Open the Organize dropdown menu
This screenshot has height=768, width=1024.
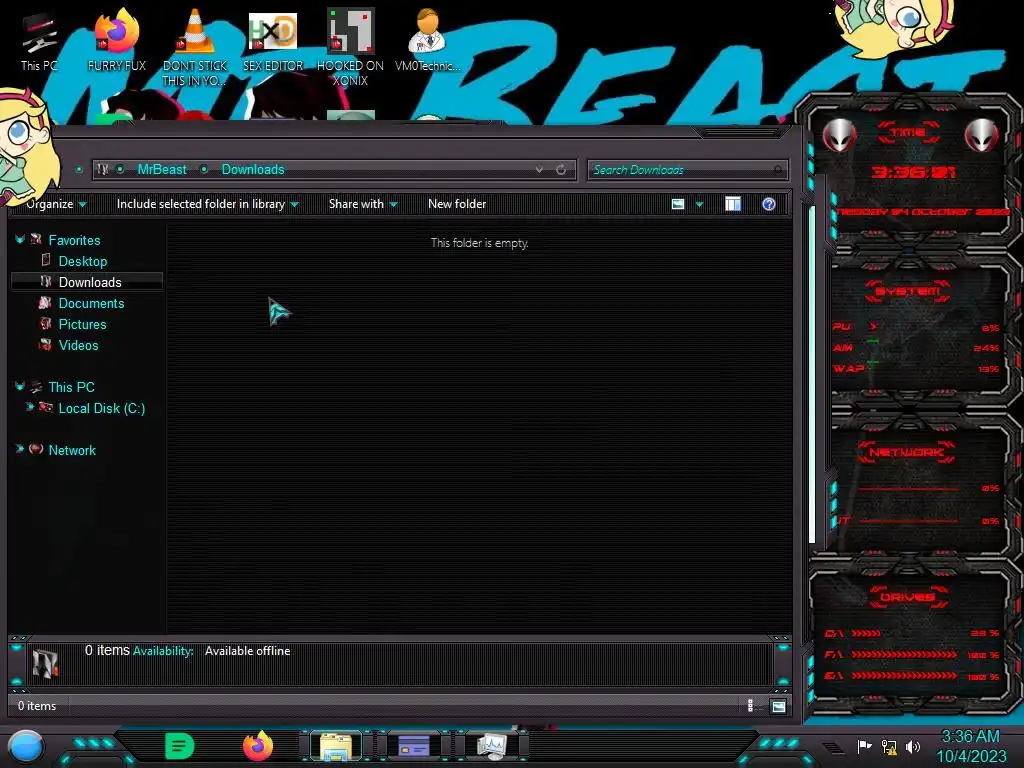click(56, 204)
